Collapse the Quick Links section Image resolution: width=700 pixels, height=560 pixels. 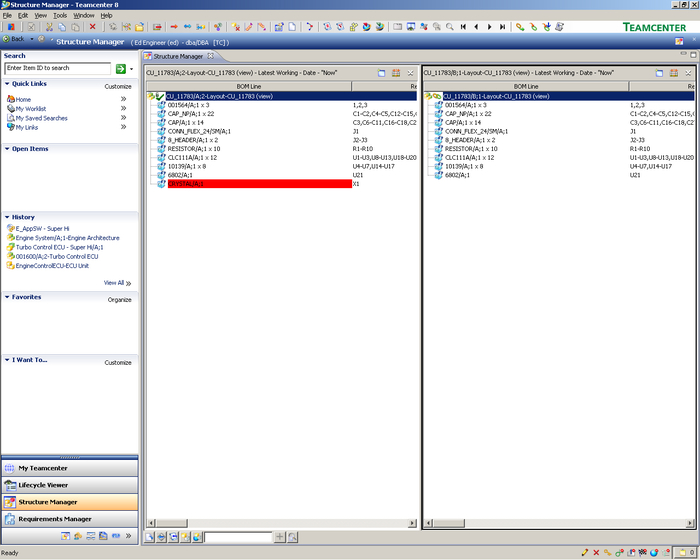(x=7, y=84)
